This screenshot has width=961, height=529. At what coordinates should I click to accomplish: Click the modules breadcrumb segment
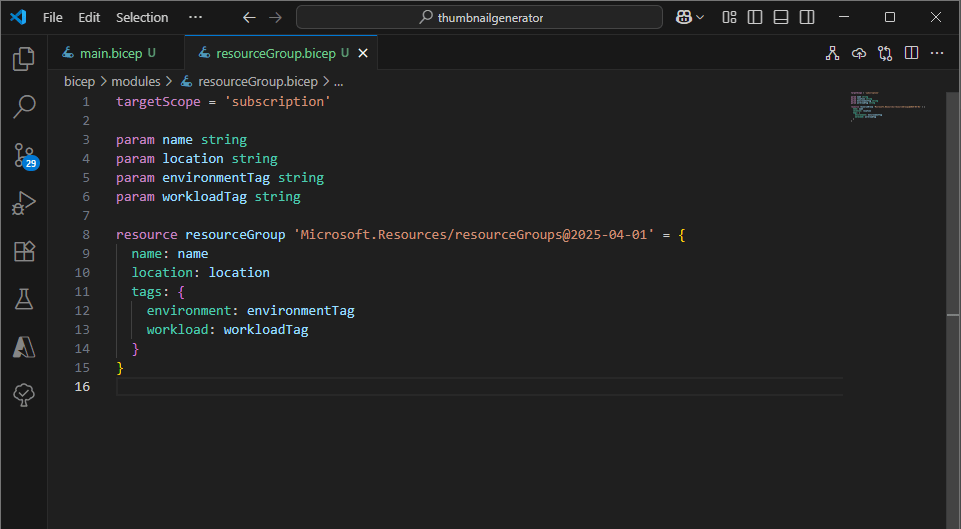[x=135, y=82]
